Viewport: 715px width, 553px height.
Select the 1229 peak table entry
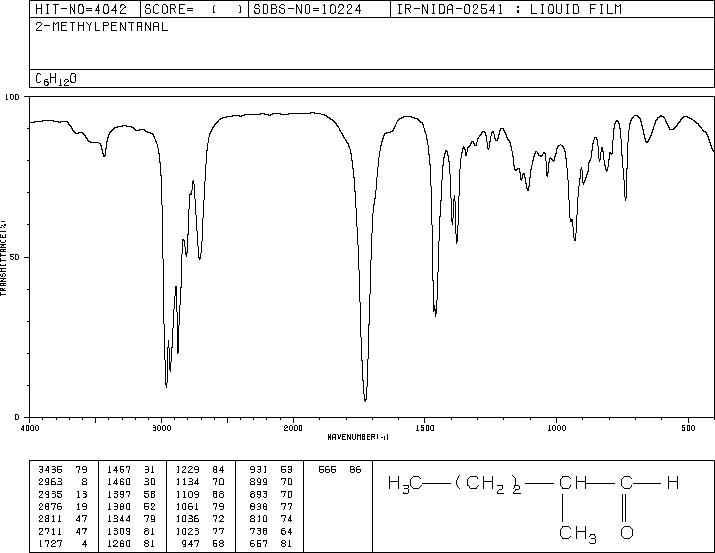200,470
